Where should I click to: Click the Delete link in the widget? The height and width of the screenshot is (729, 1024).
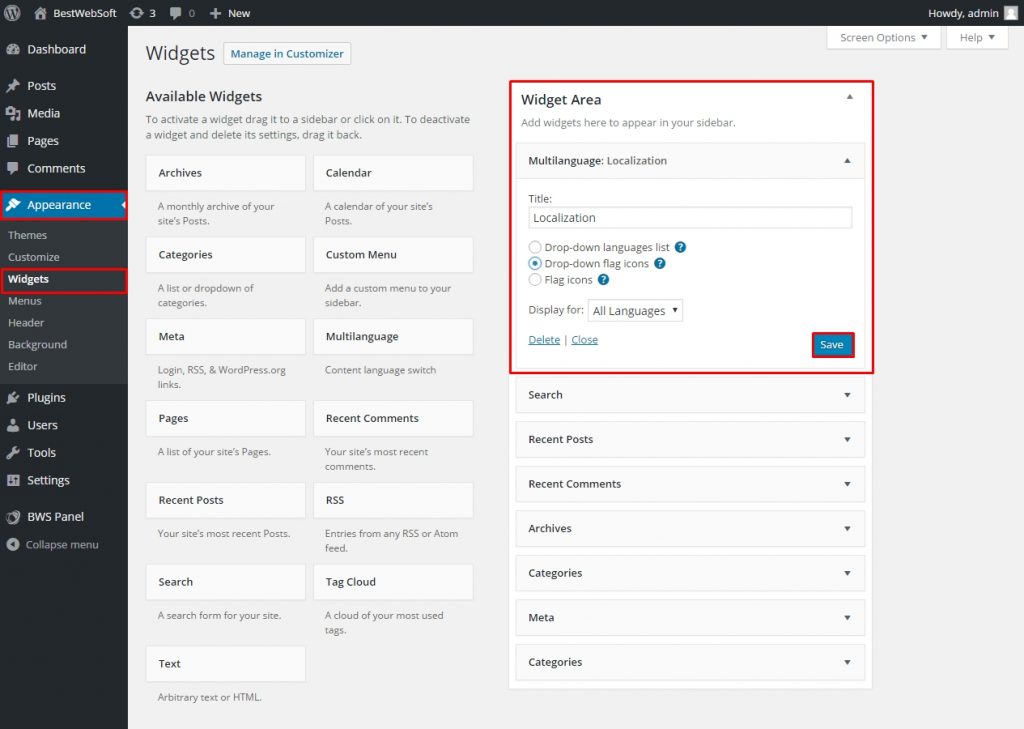[x=543, y=339]
